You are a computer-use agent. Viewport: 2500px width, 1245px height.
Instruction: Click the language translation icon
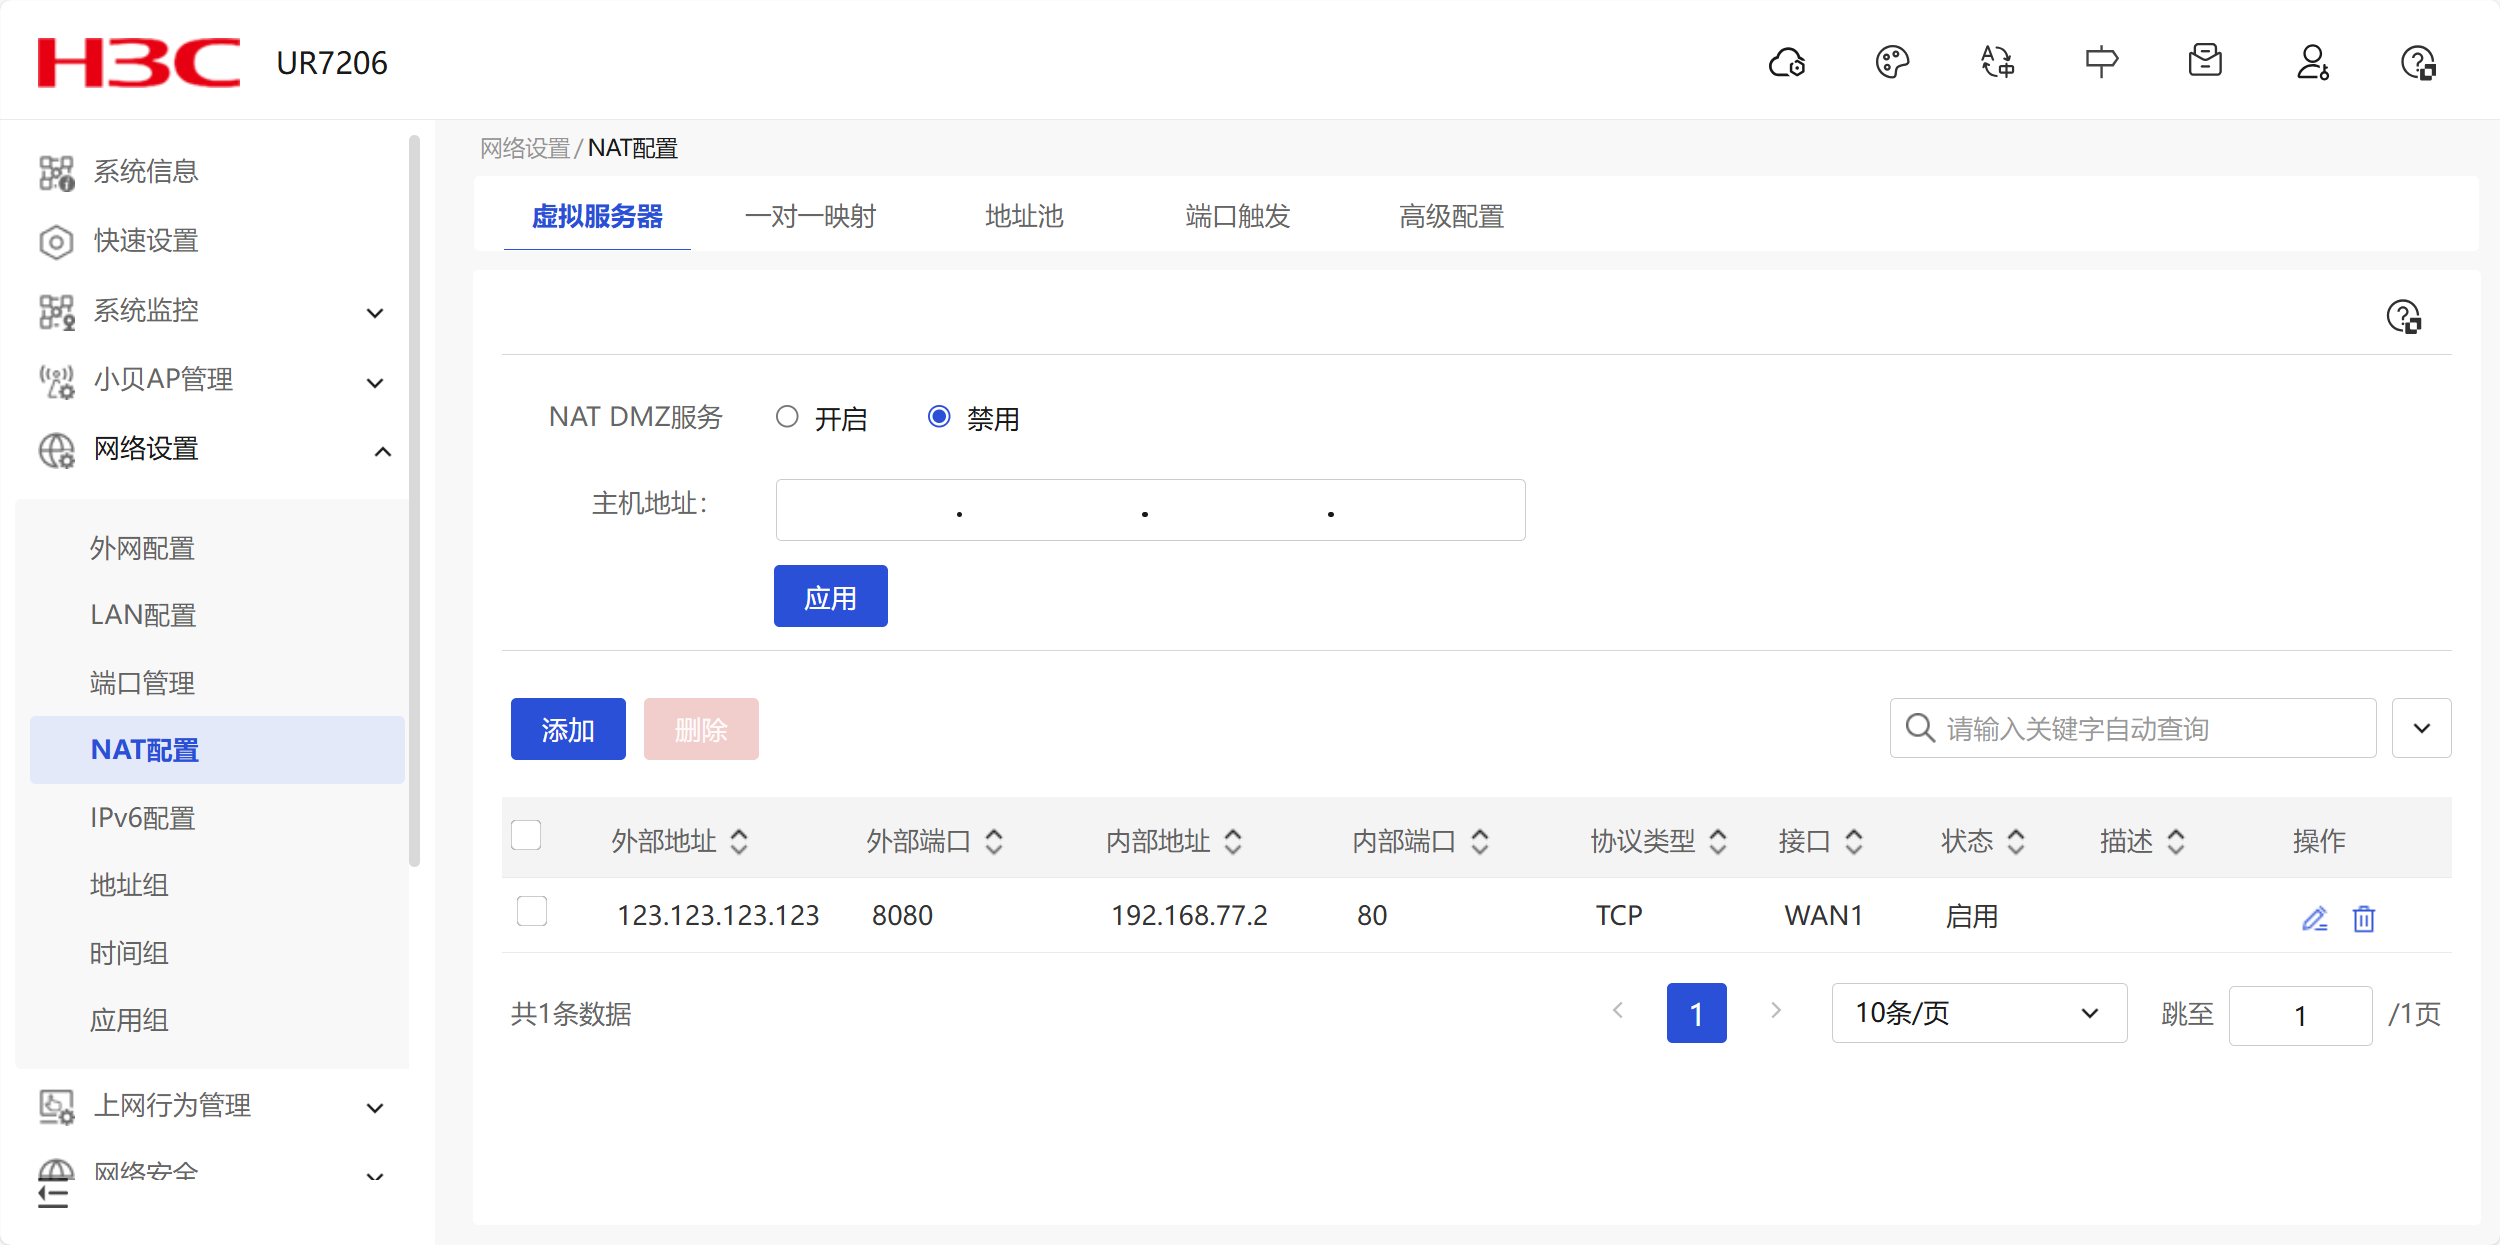point(1997,63)
